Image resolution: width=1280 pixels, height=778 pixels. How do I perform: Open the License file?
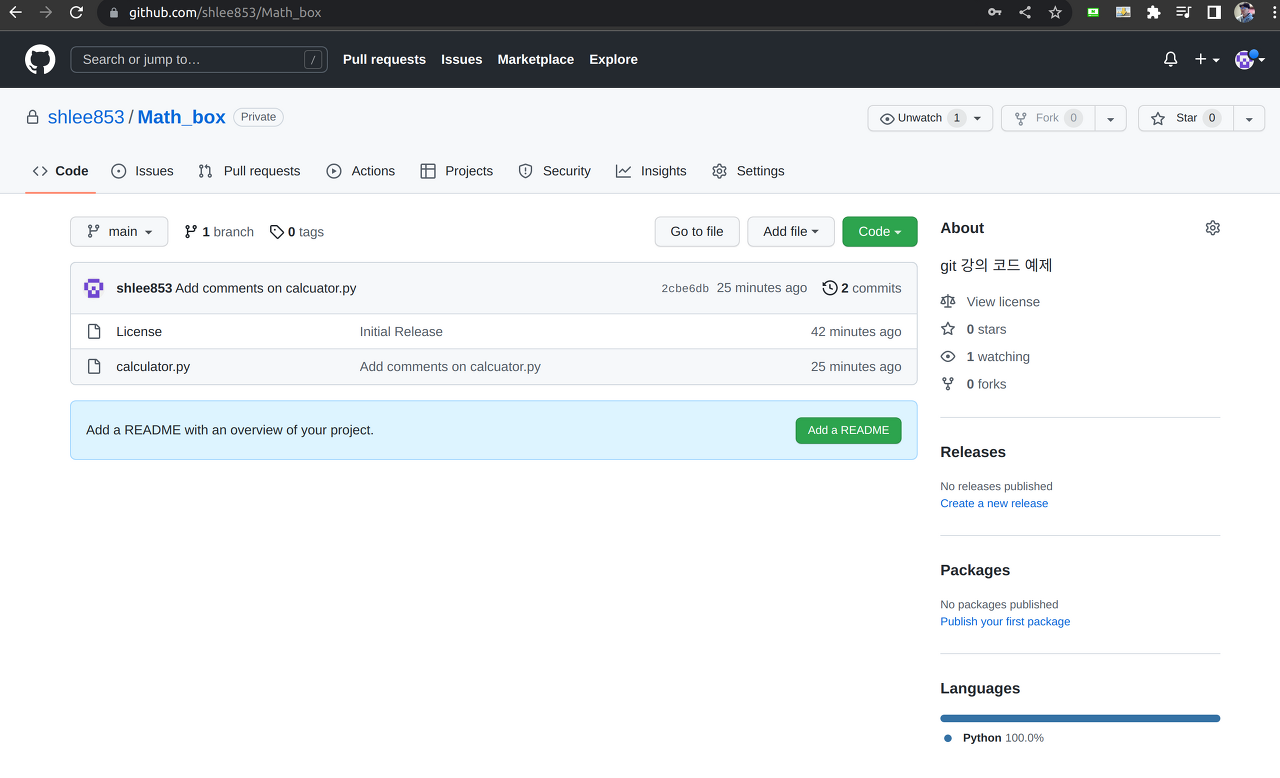139,331
